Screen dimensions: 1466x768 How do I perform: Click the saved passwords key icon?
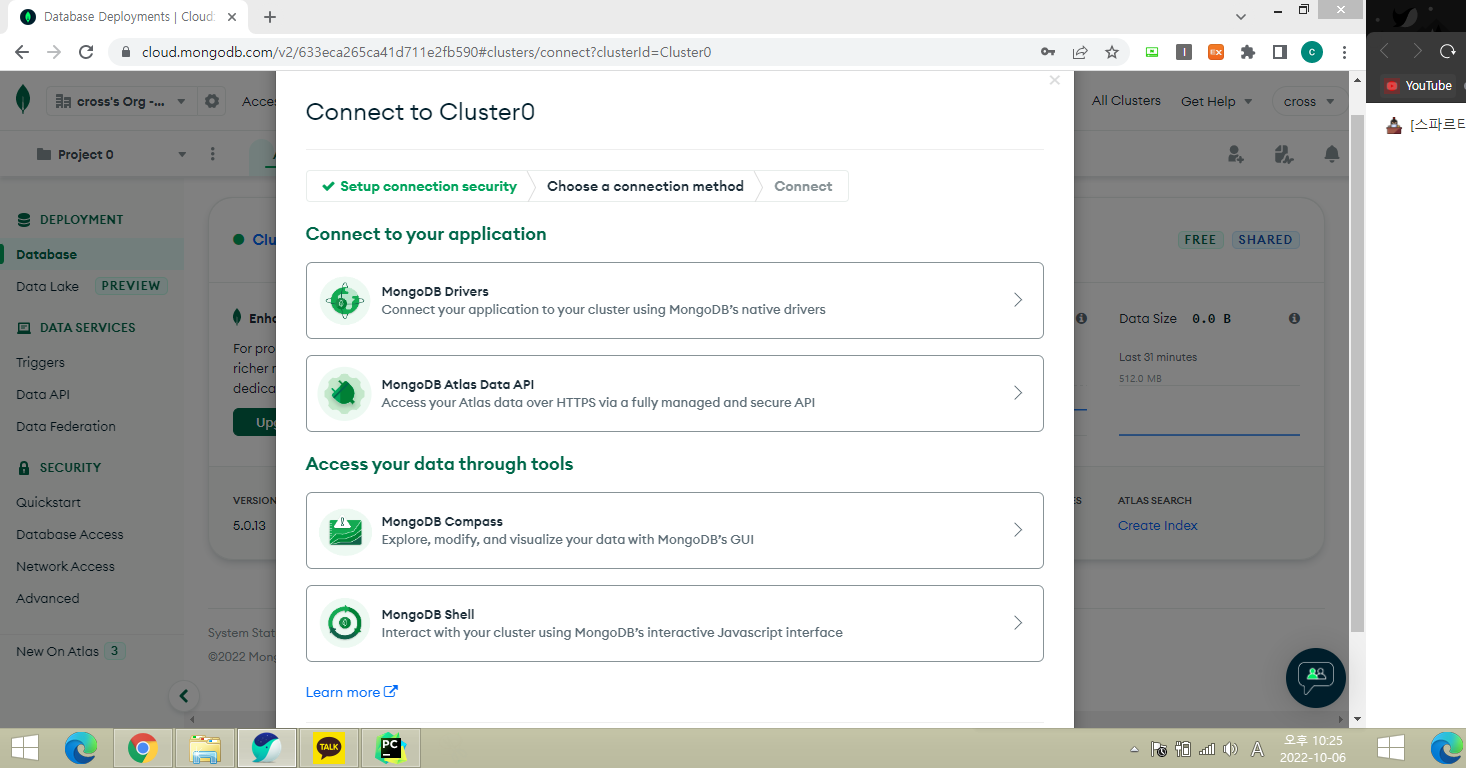(1048, 52)
